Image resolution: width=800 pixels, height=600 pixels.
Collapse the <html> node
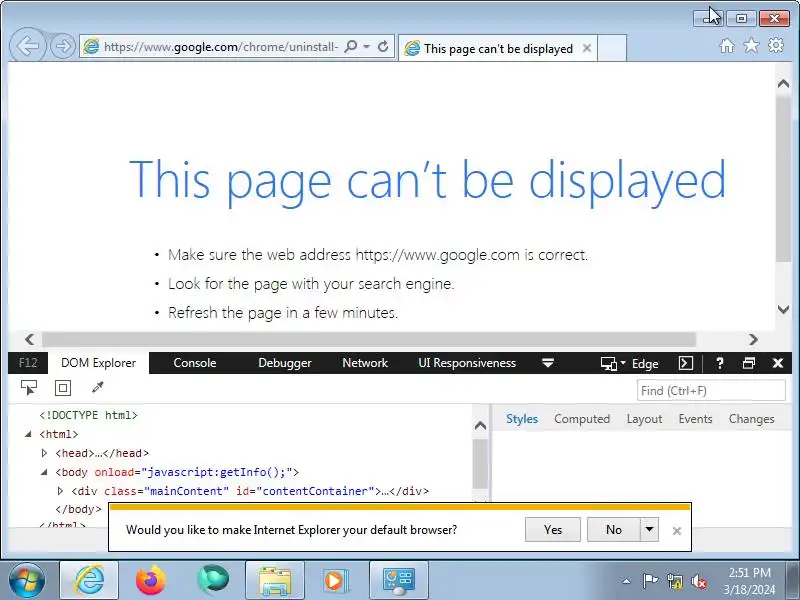28,434
